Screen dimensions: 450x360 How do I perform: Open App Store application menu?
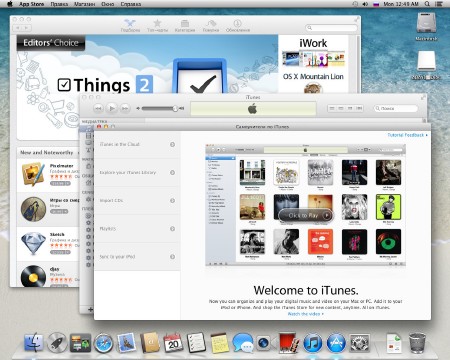pyautogui.click(x=31, y=4)
